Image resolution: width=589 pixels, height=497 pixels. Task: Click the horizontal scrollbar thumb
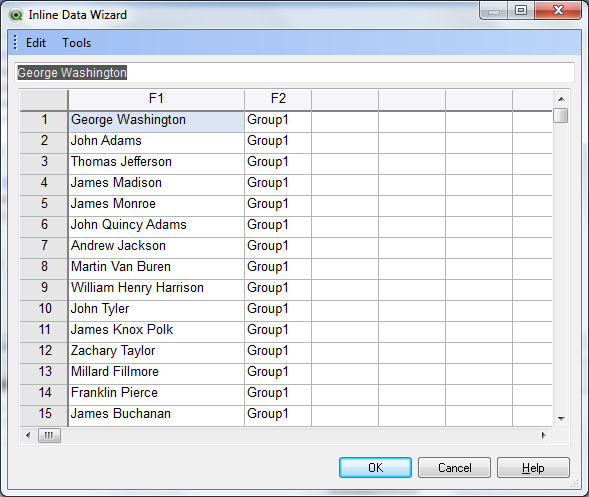[x=49, y=435]
